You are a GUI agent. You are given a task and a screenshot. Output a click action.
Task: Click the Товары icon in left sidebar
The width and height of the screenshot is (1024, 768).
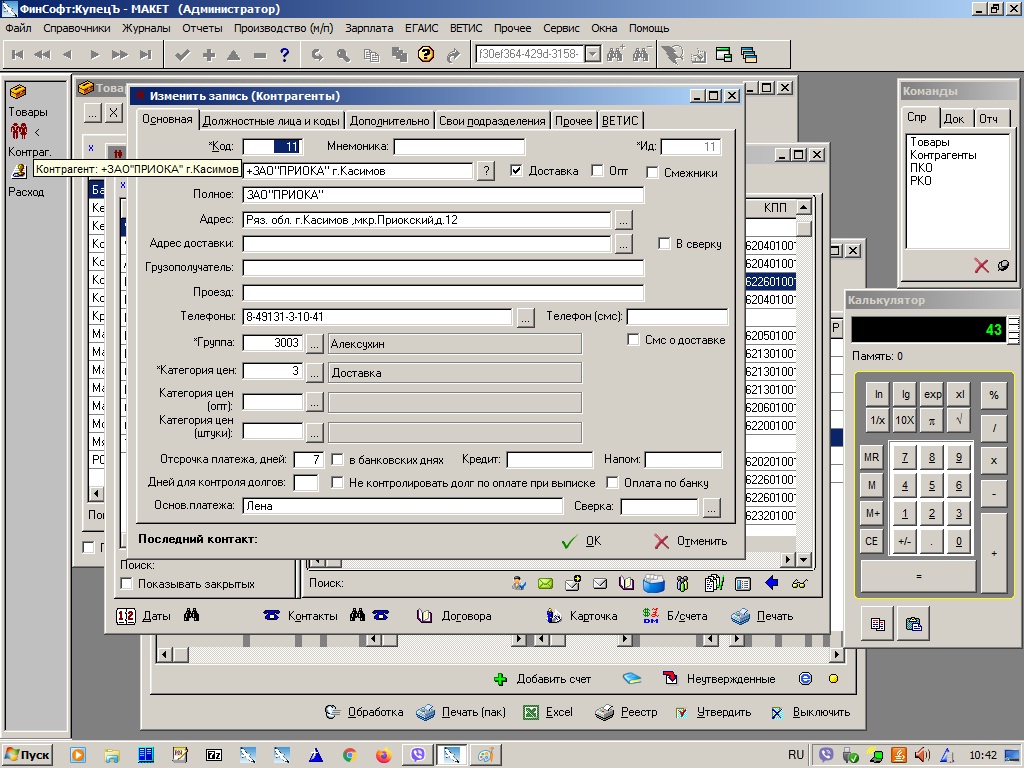click(17, 93)
